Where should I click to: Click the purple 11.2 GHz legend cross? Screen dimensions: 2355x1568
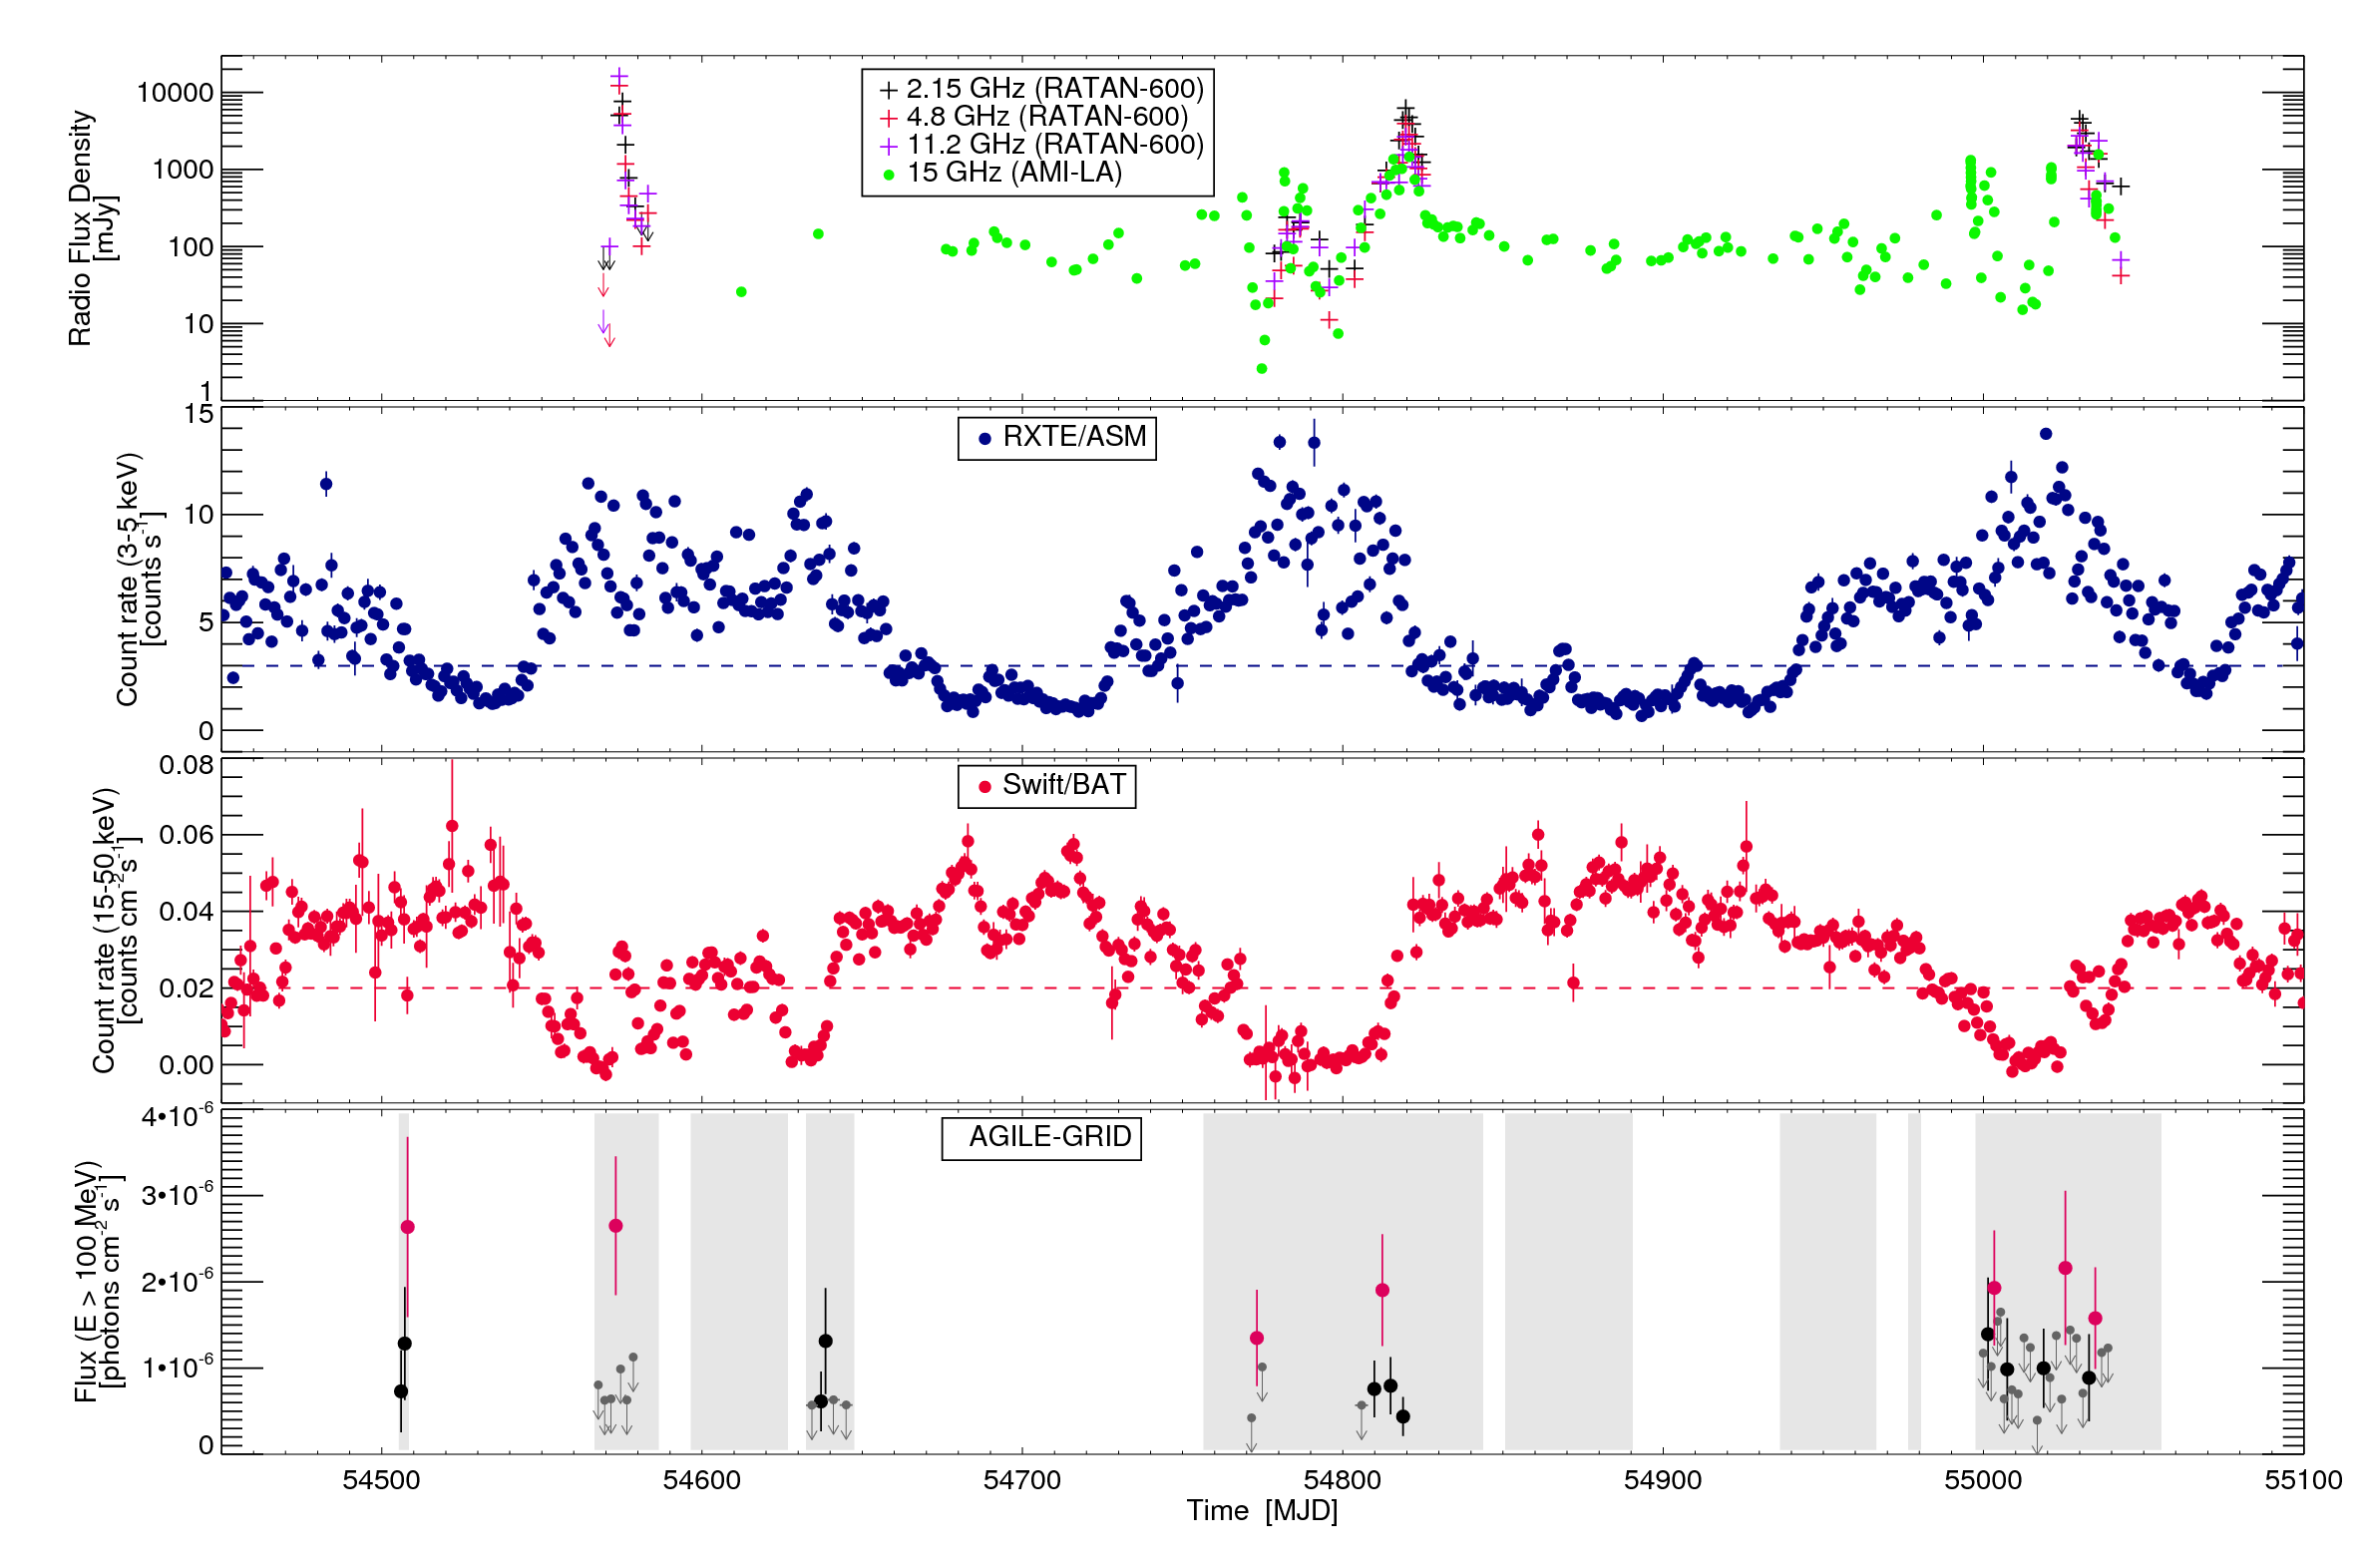pos(887,146)
